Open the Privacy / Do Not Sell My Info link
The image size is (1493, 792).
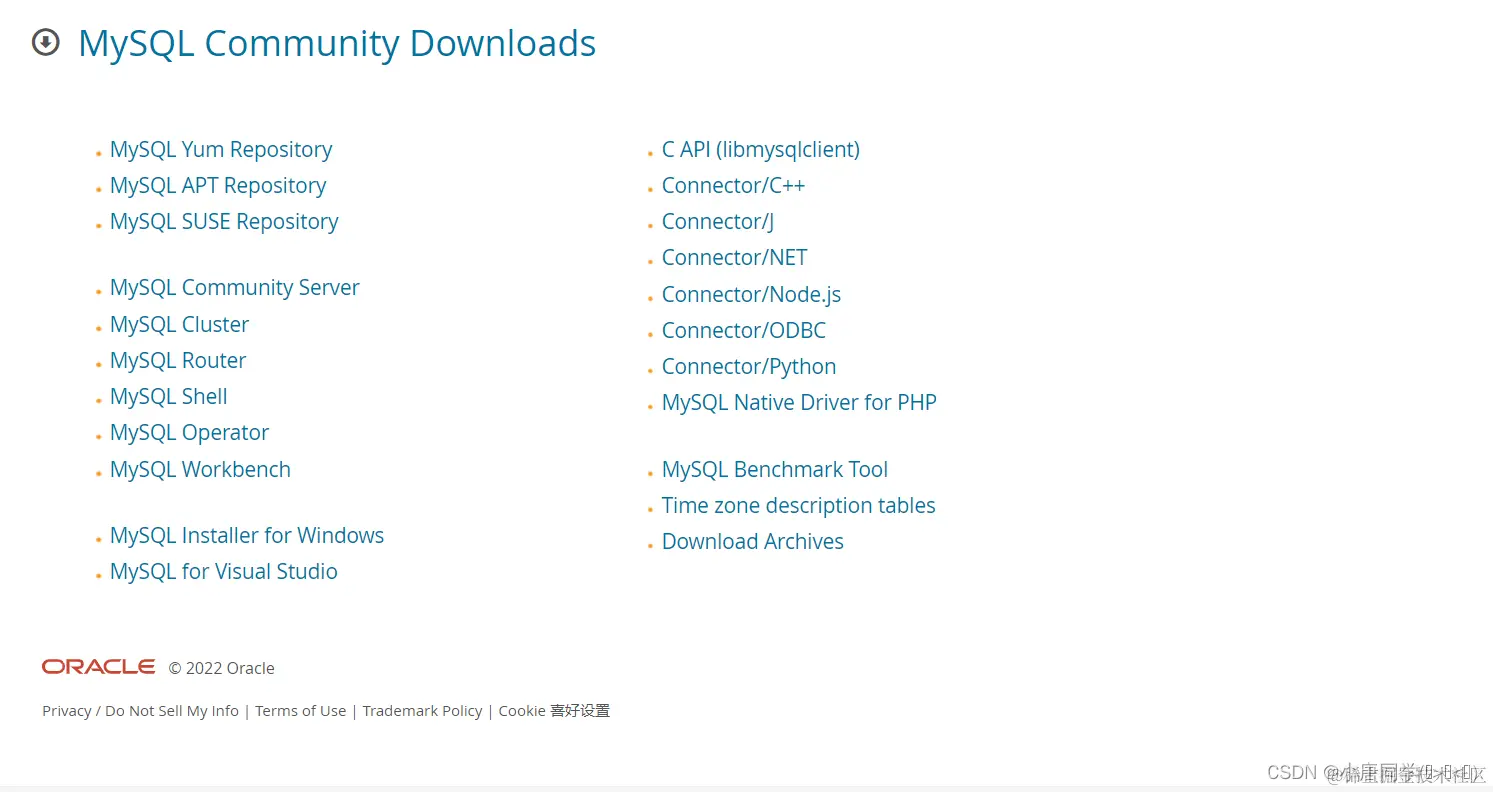(x=140, y=711)
